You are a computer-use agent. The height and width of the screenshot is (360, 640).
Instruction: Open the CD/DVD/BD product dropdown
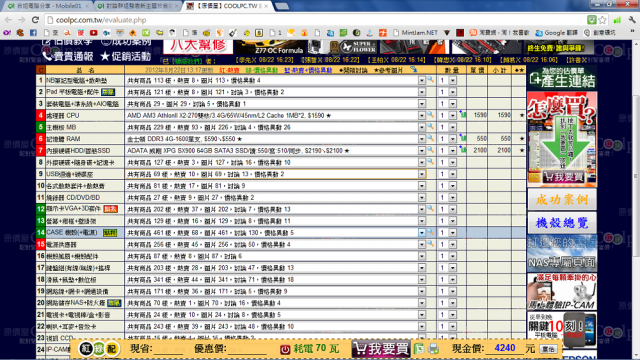coord(422,198)
